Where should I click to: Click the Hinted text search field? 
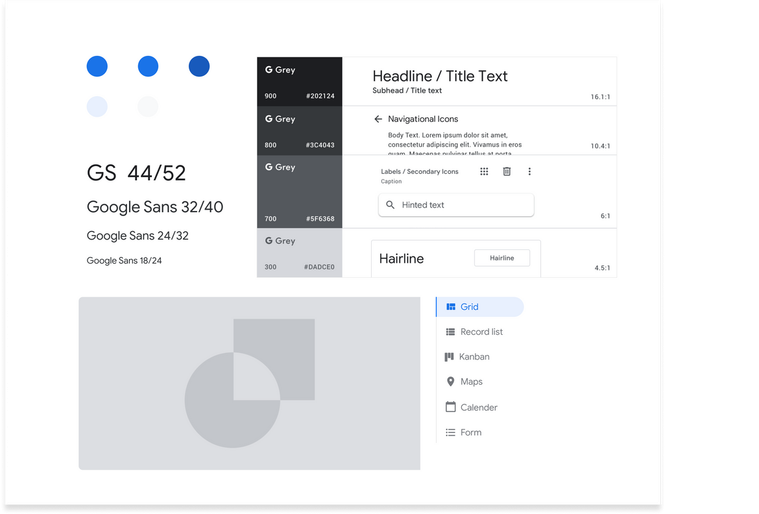pos(456,205)
